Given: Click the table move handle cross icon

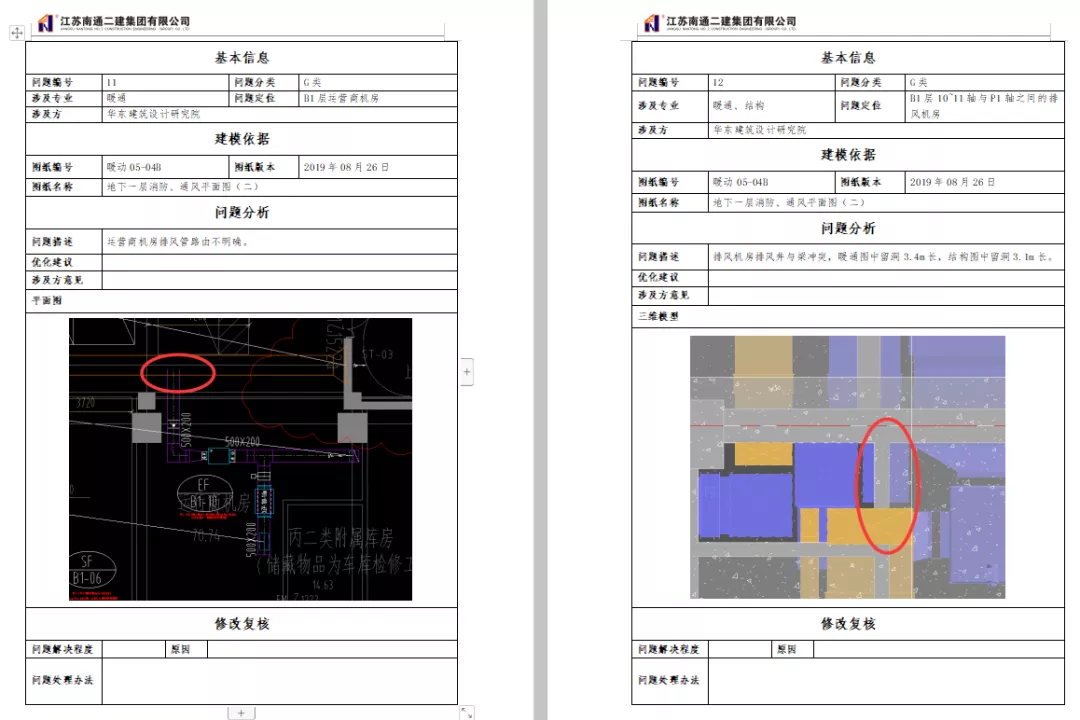Looking at the screenshot, I should [16, 32].
